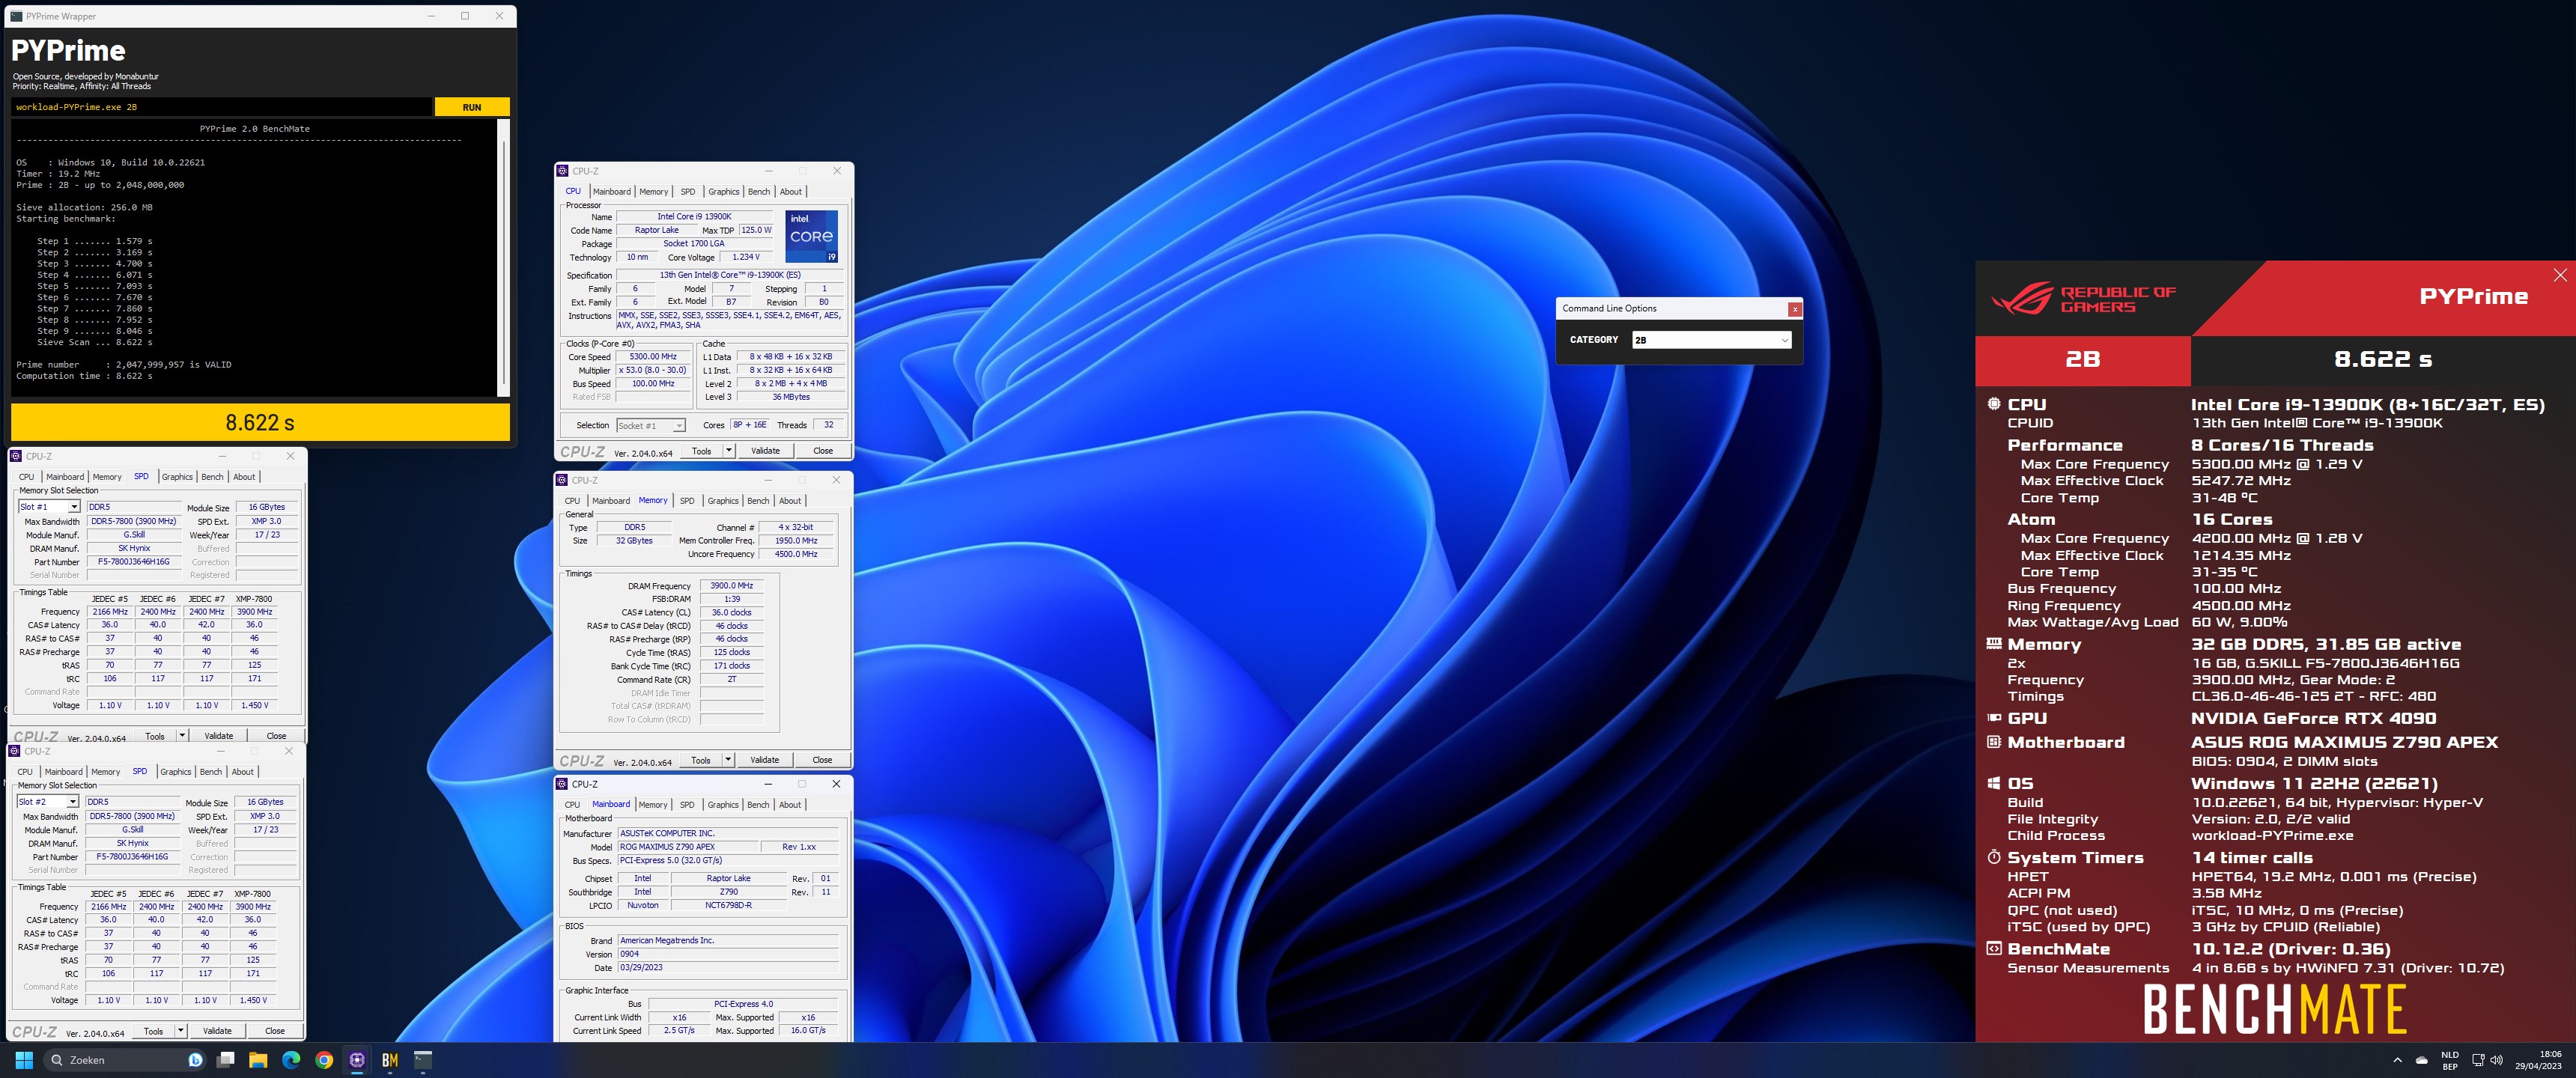This screenshot has height=1078, width=2576.
Task: Launch Microsoft Edge from the taskbar
Action: (x=291, y=1060)
